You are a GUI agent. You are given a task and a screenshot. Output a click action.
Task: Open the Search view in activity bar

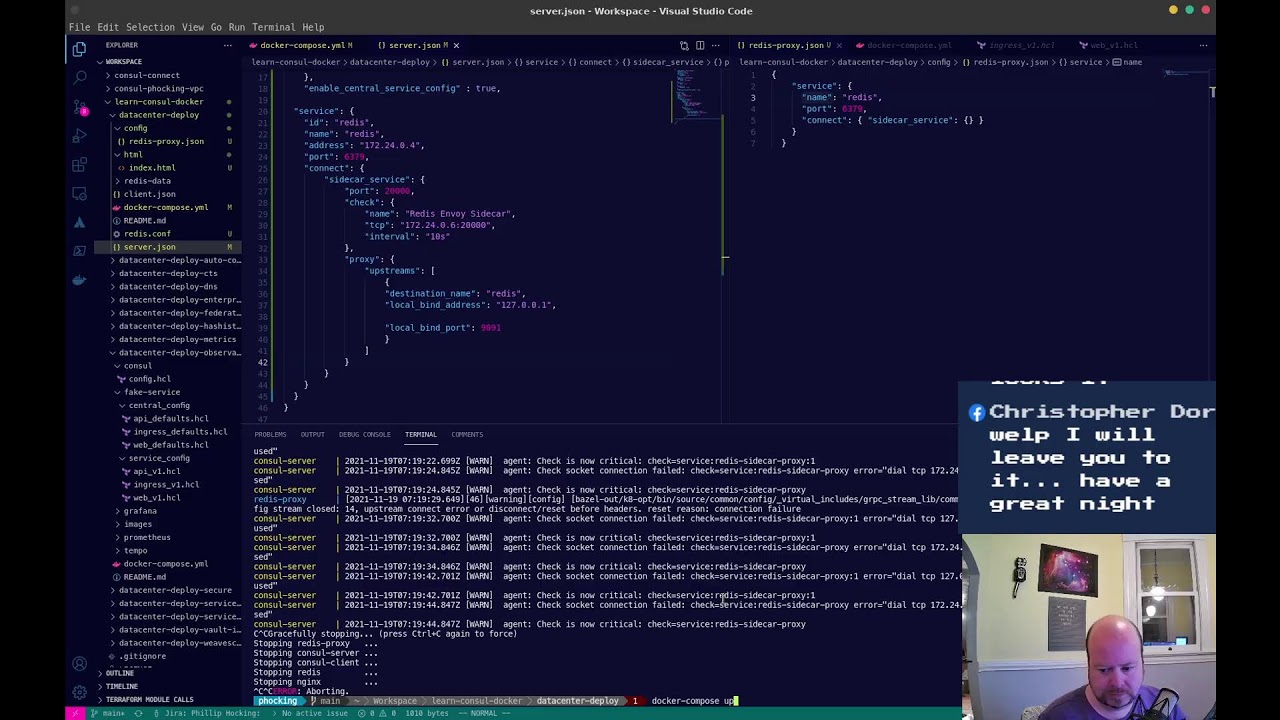click(79, 77)
